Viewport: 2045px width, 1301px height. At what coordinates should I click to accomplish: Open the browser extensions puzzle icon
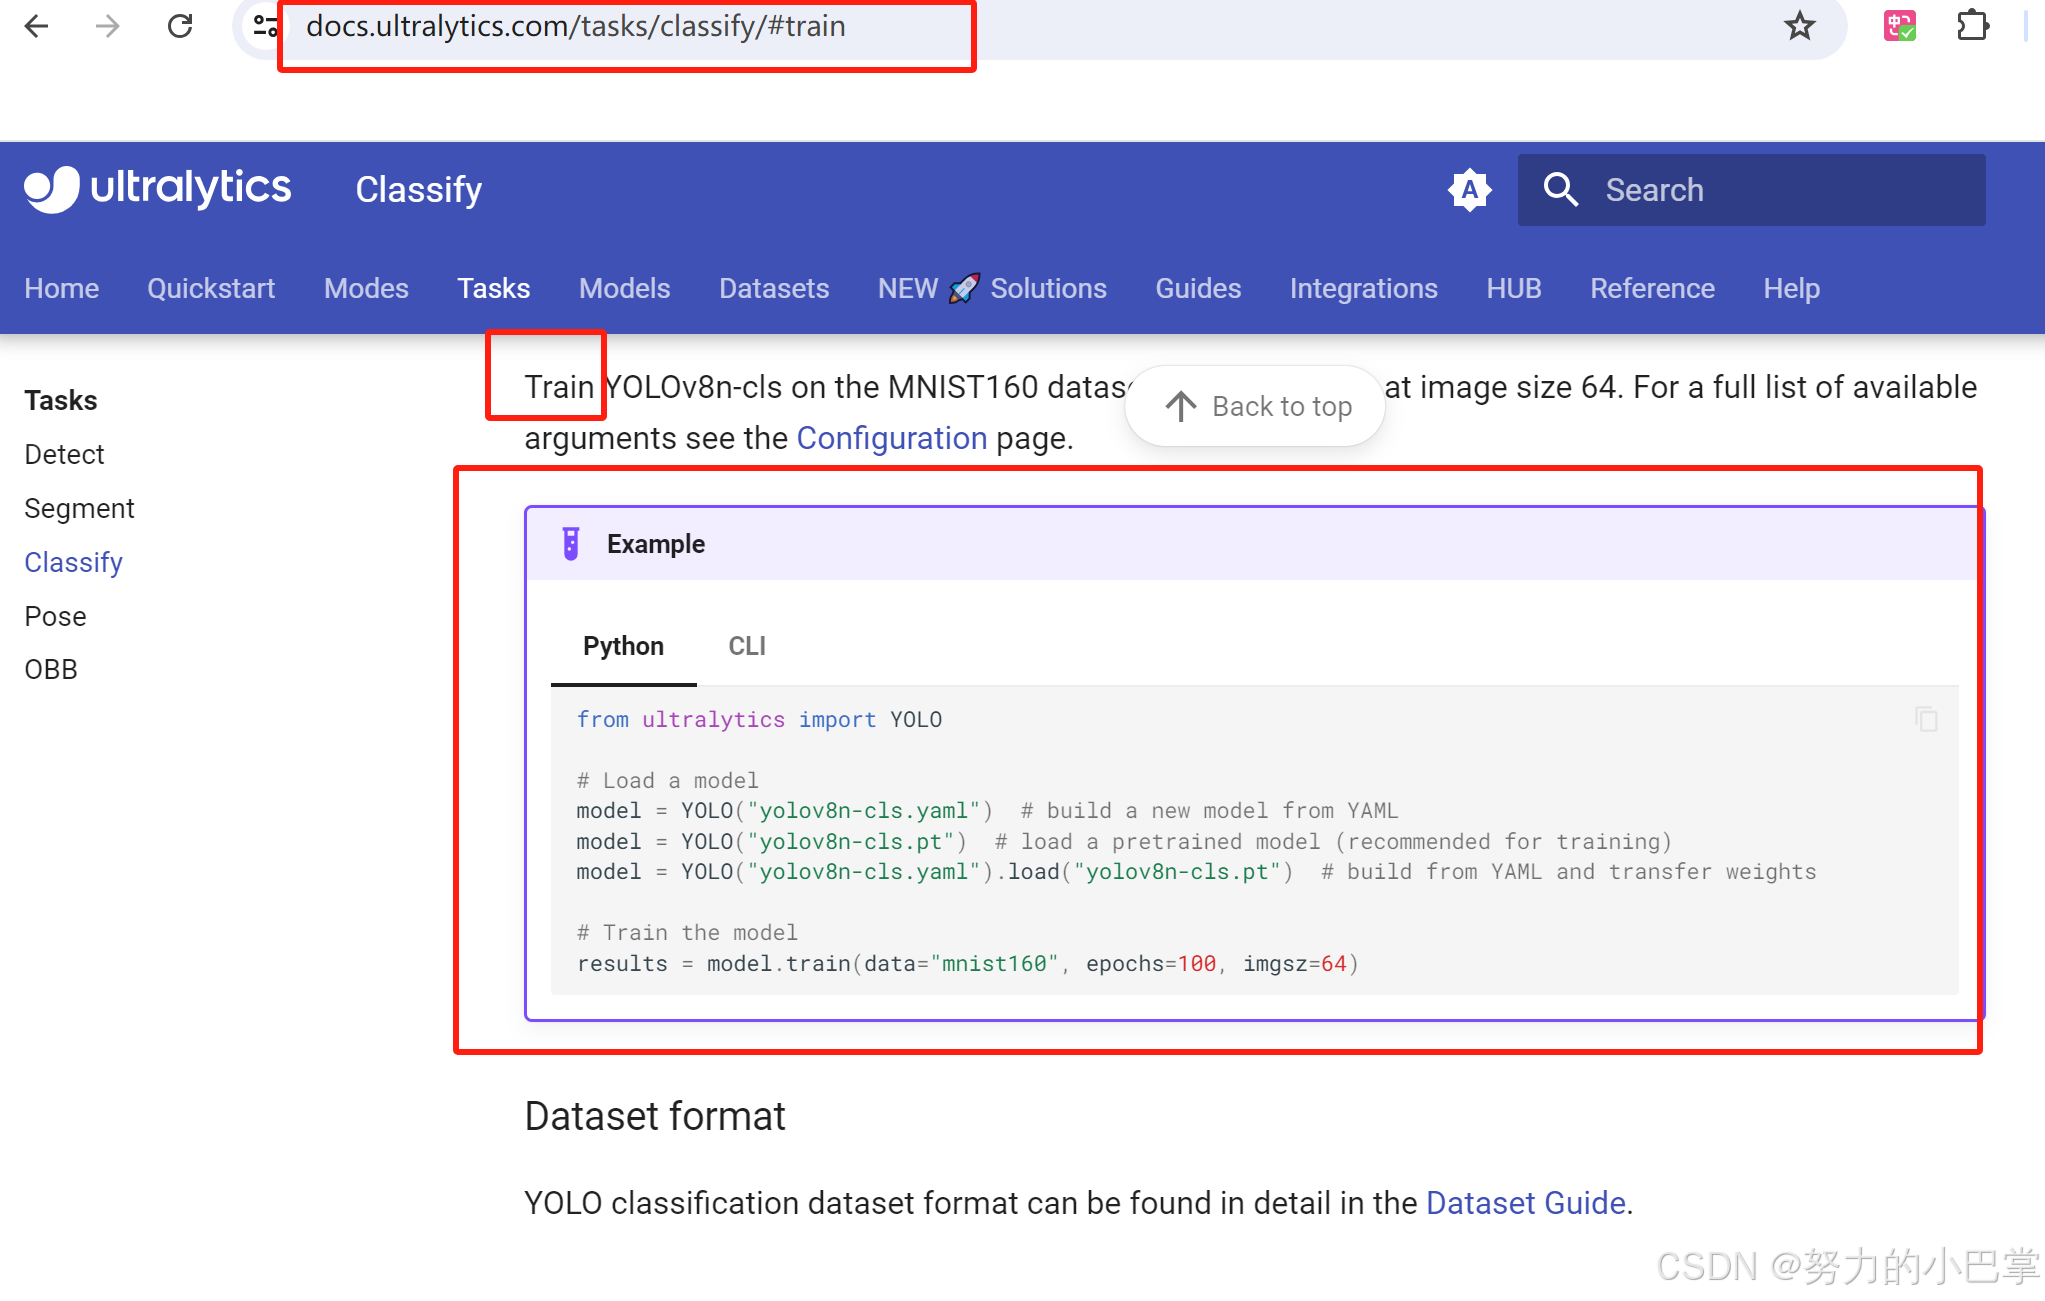coord(1972,26)
